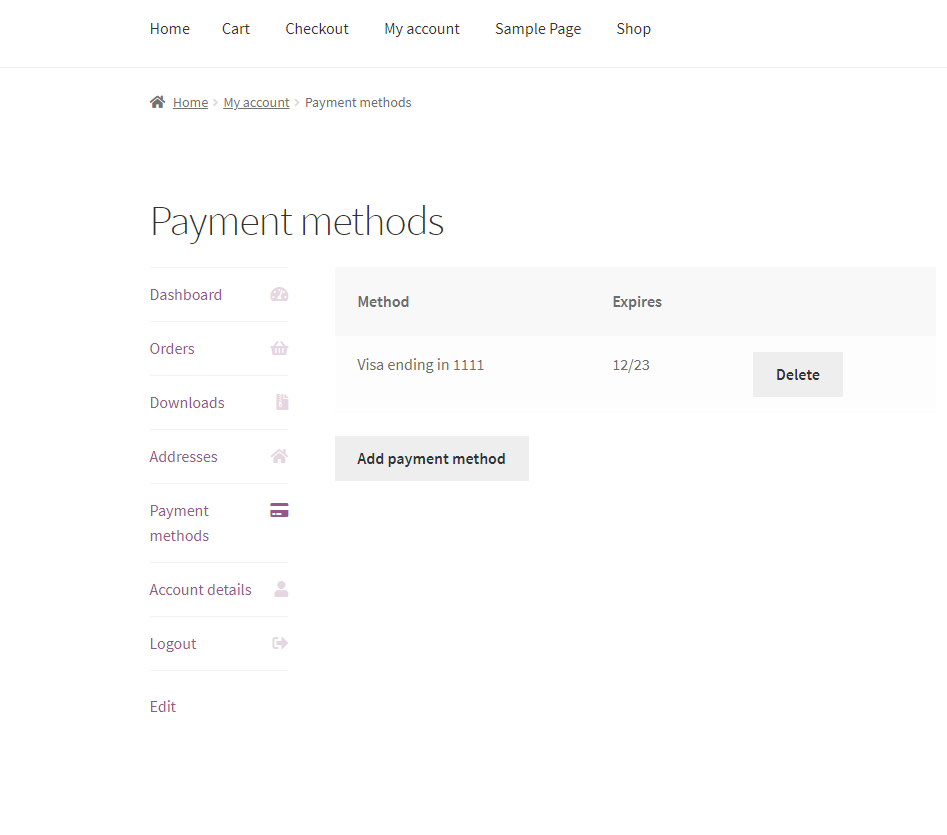Screen dimensions: 947x835
Task: Select Payment methods in the sidebar
Action: point(179,523)
